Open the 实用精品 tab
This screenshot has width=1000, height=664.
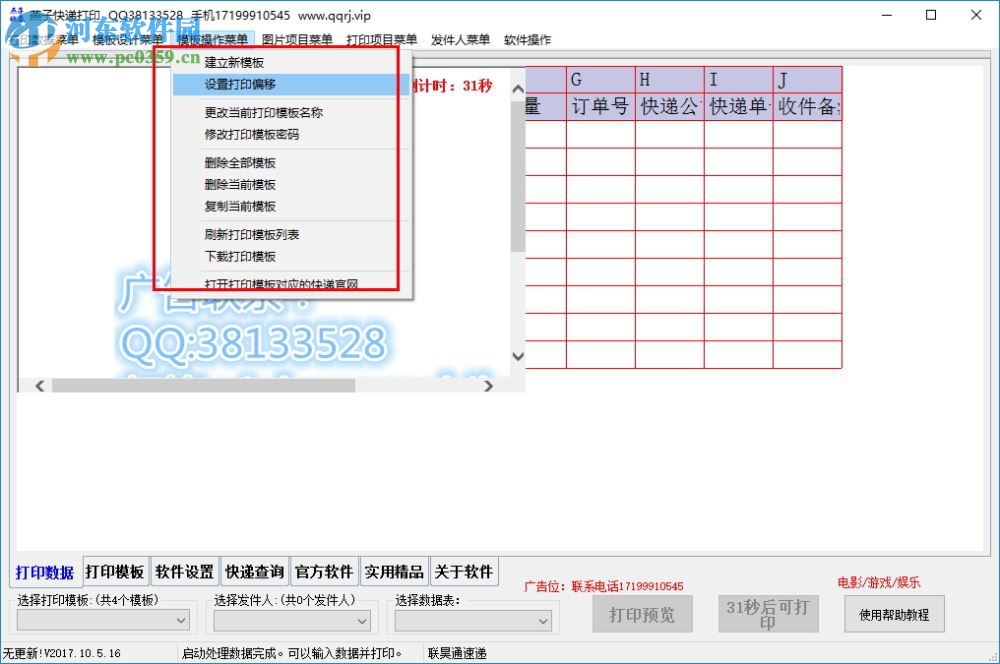click(394, 572)
